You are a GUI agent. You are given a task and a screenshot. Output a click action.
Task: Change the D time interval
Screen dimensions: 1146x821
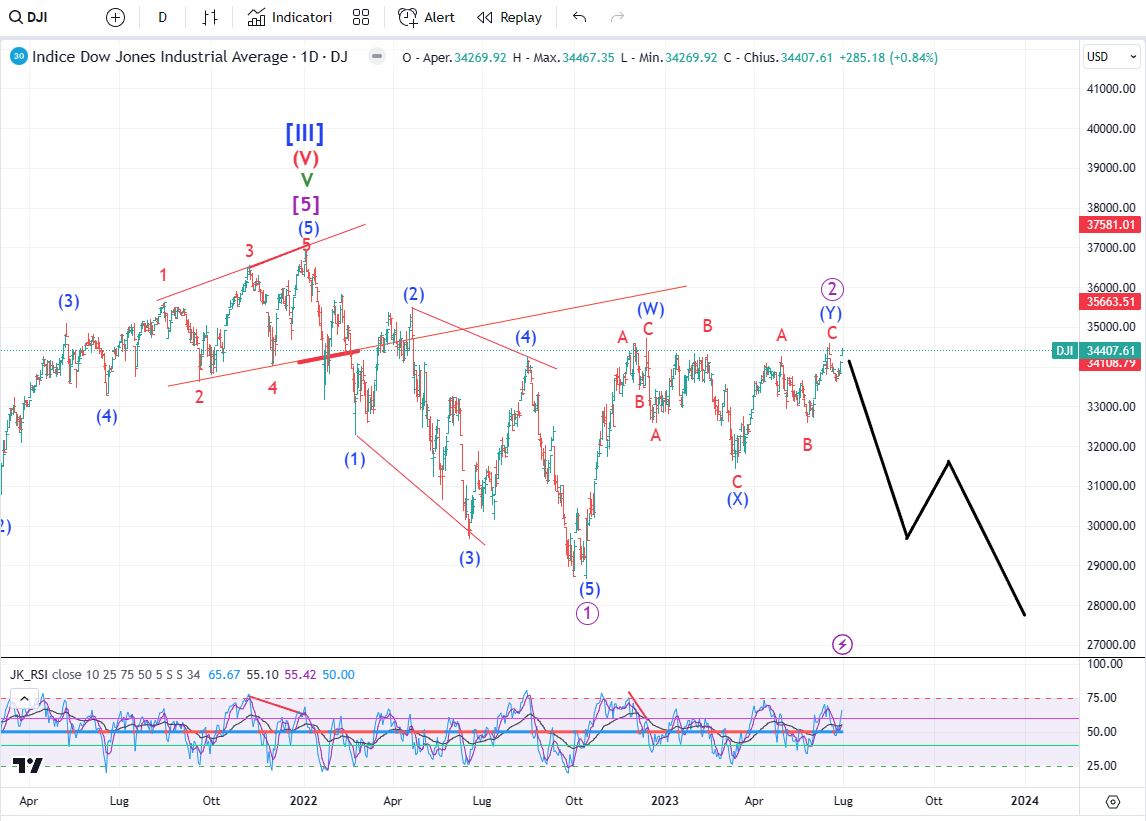click(162, 17)
